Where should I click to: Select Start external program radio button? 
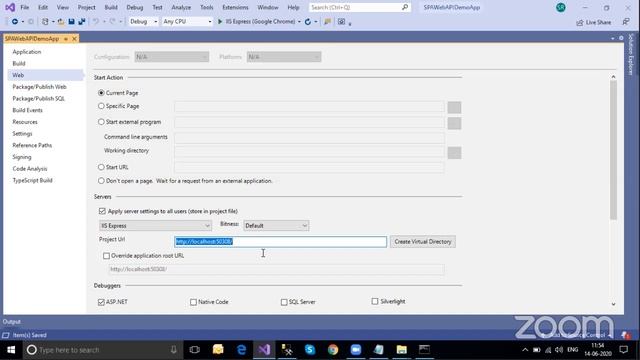coord(101,122)
